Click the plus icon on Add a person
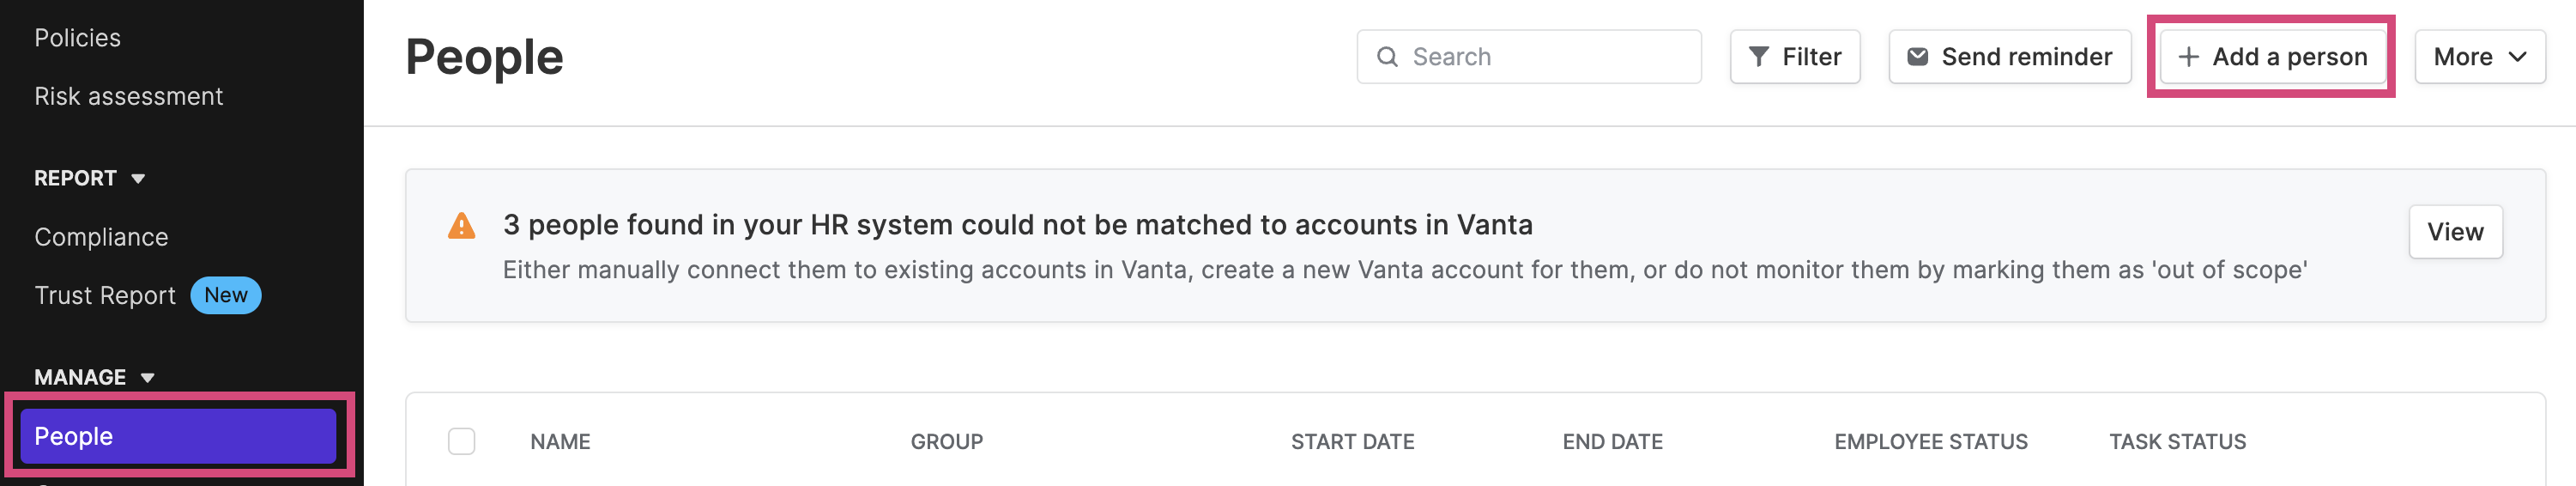 tap(2188, 57)
